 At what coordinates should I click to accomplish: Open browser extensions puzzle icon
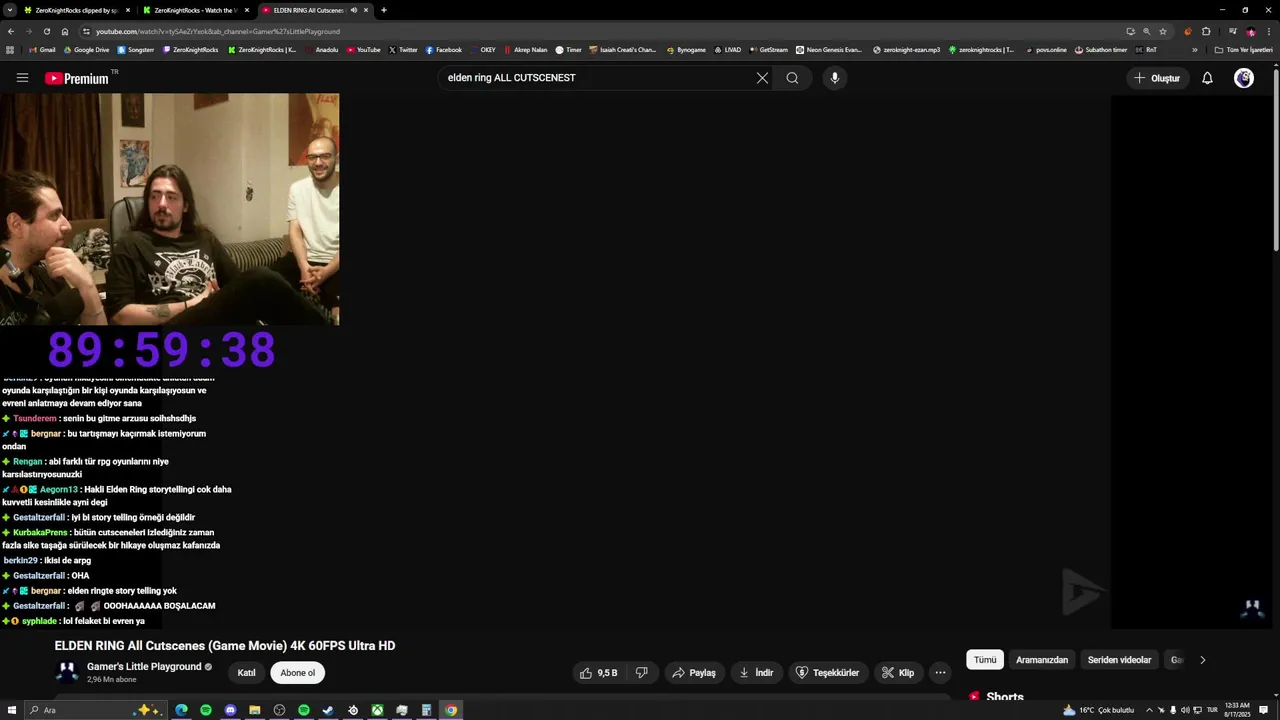1206,31
